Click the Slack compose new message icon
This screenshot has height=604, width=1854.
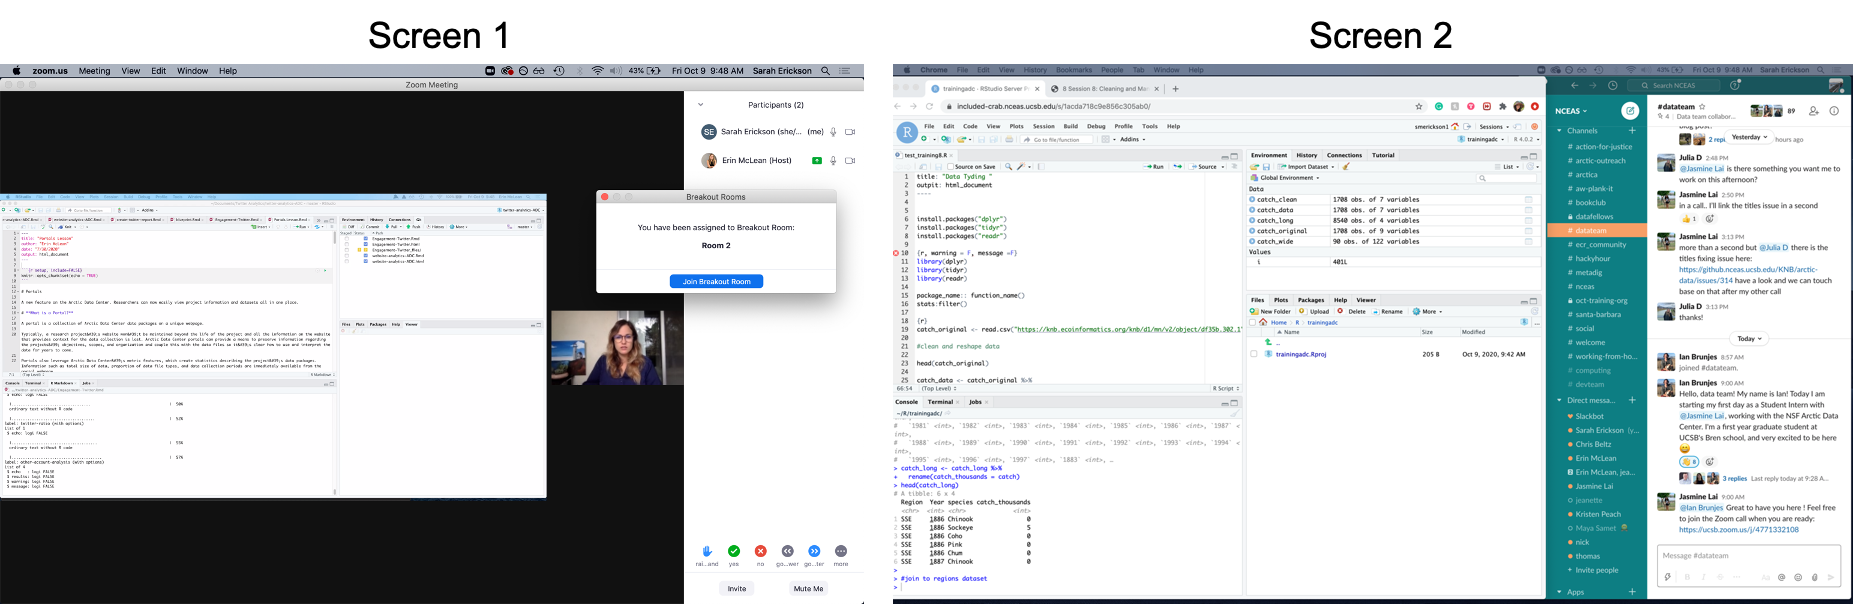point(1630,111)
